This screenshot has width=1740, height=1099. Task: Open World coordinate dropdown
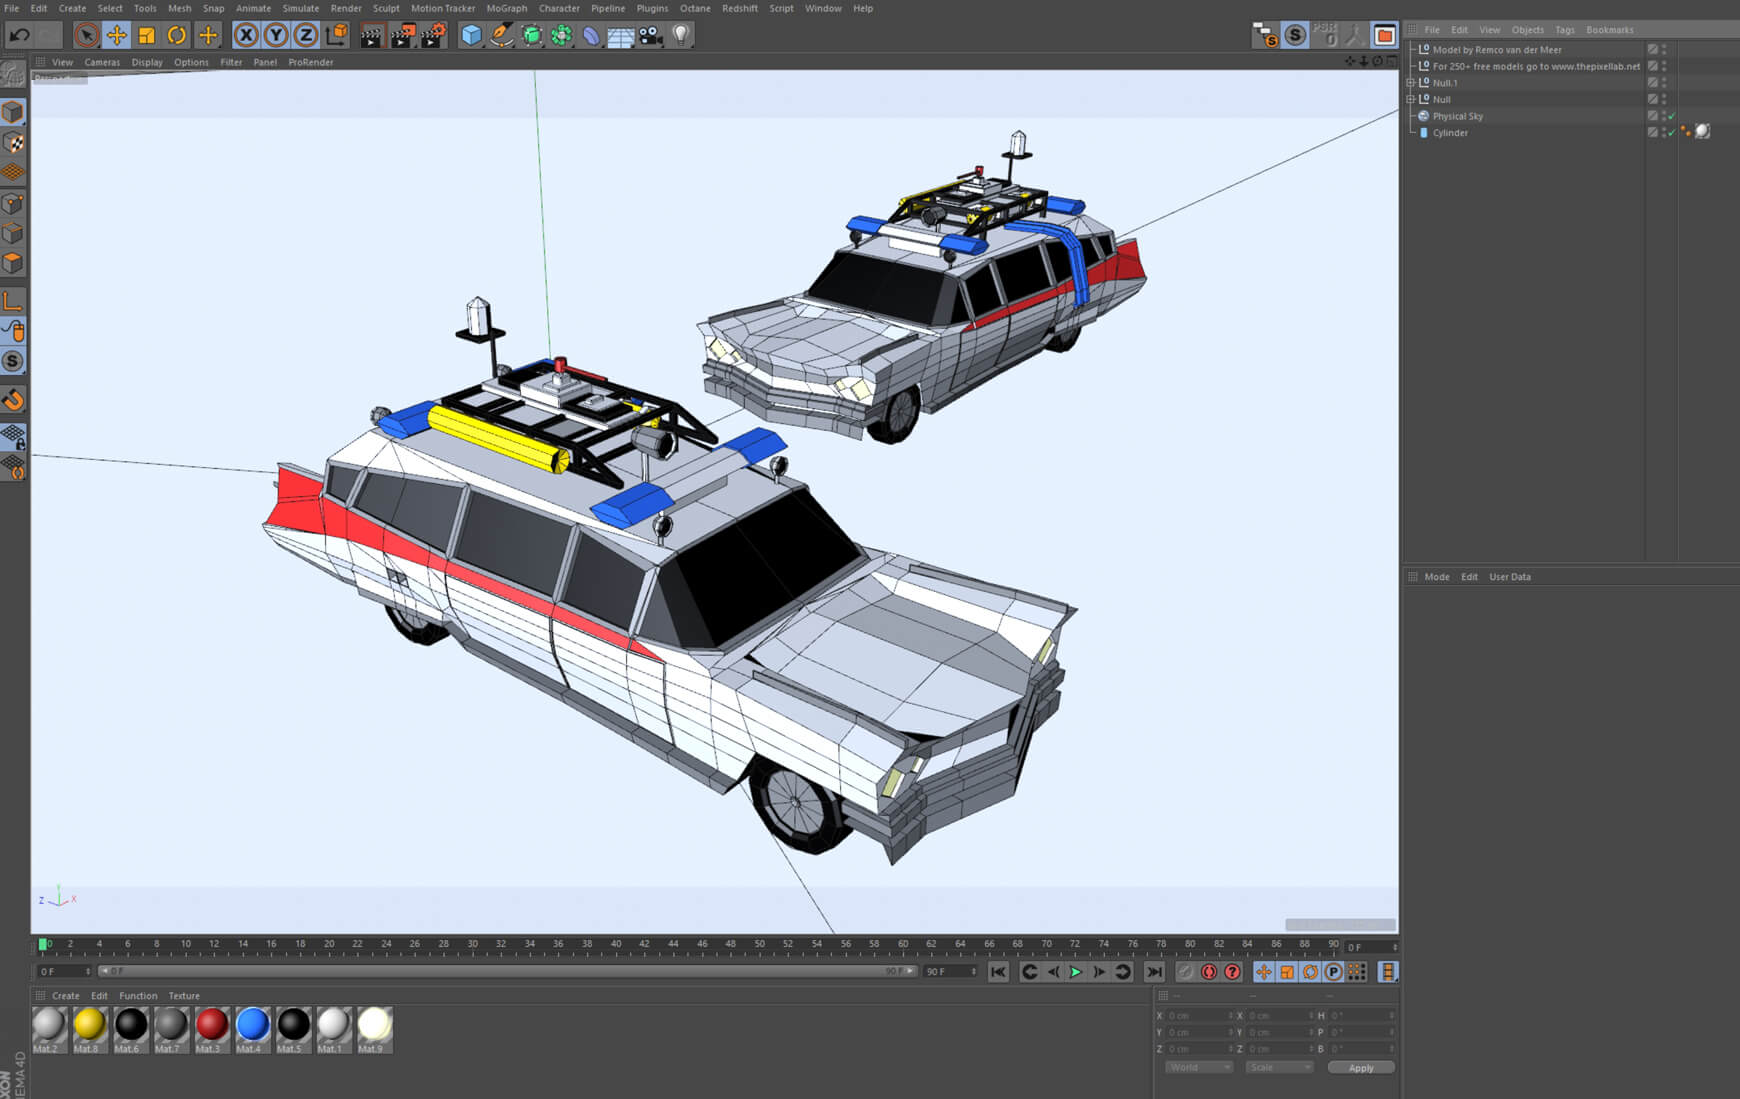coord(1199,1068)
